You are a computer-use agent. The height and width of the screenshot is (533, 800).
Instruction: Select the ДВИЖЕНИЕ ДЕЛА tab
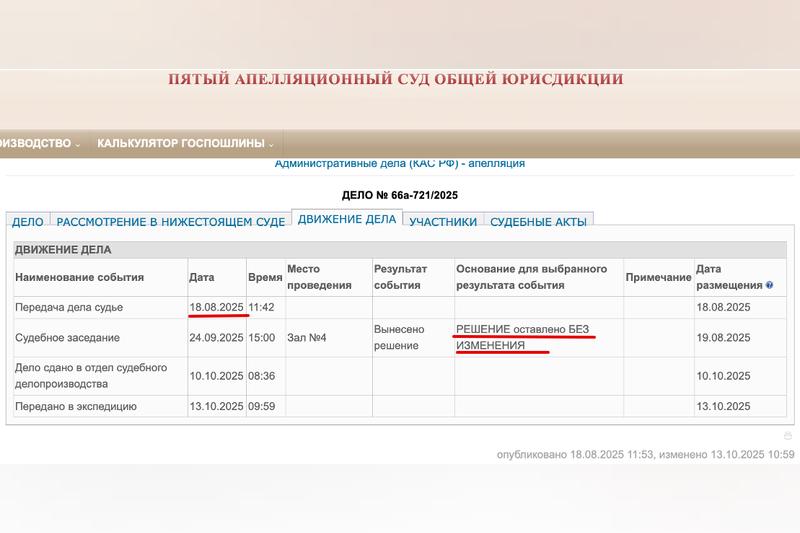pos(347,220)
